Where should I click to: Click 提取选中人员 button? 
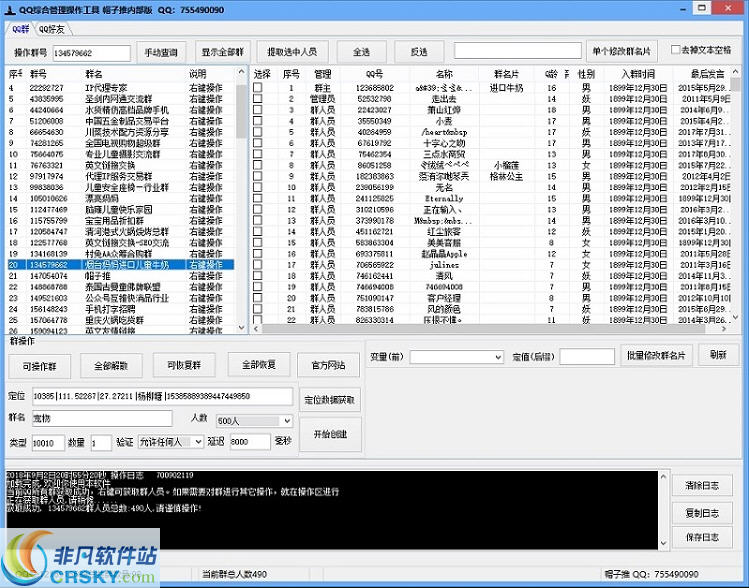pos(292,52)
